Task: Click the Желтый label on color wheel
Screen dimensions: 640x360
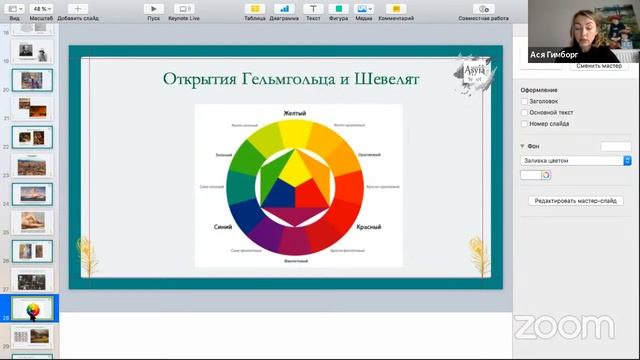Action: coord(295,113)
